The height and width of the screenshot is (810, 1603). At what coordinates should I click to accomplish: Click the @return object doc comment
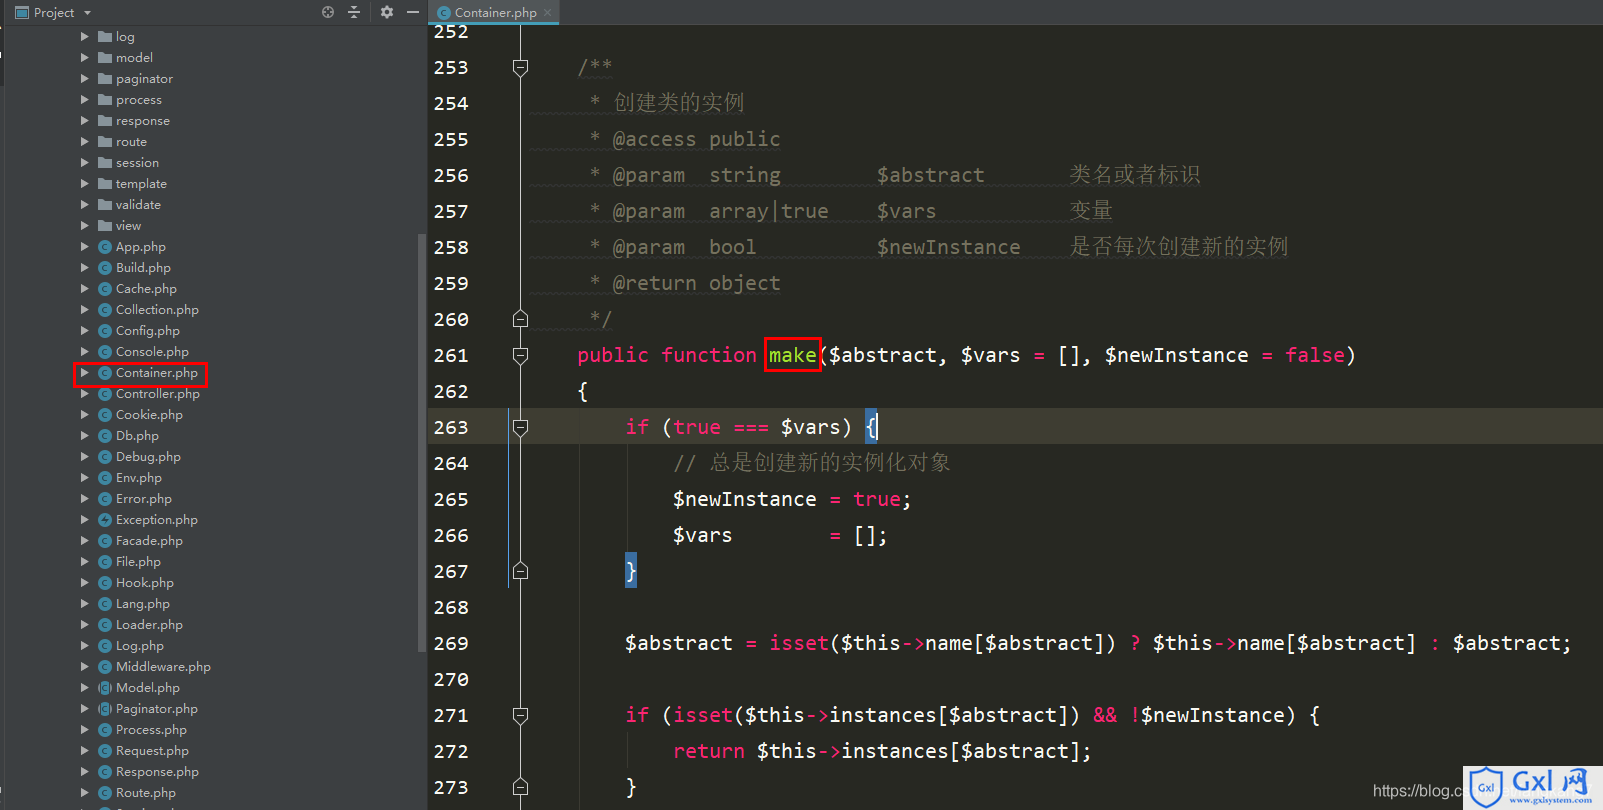click(696, 283)
